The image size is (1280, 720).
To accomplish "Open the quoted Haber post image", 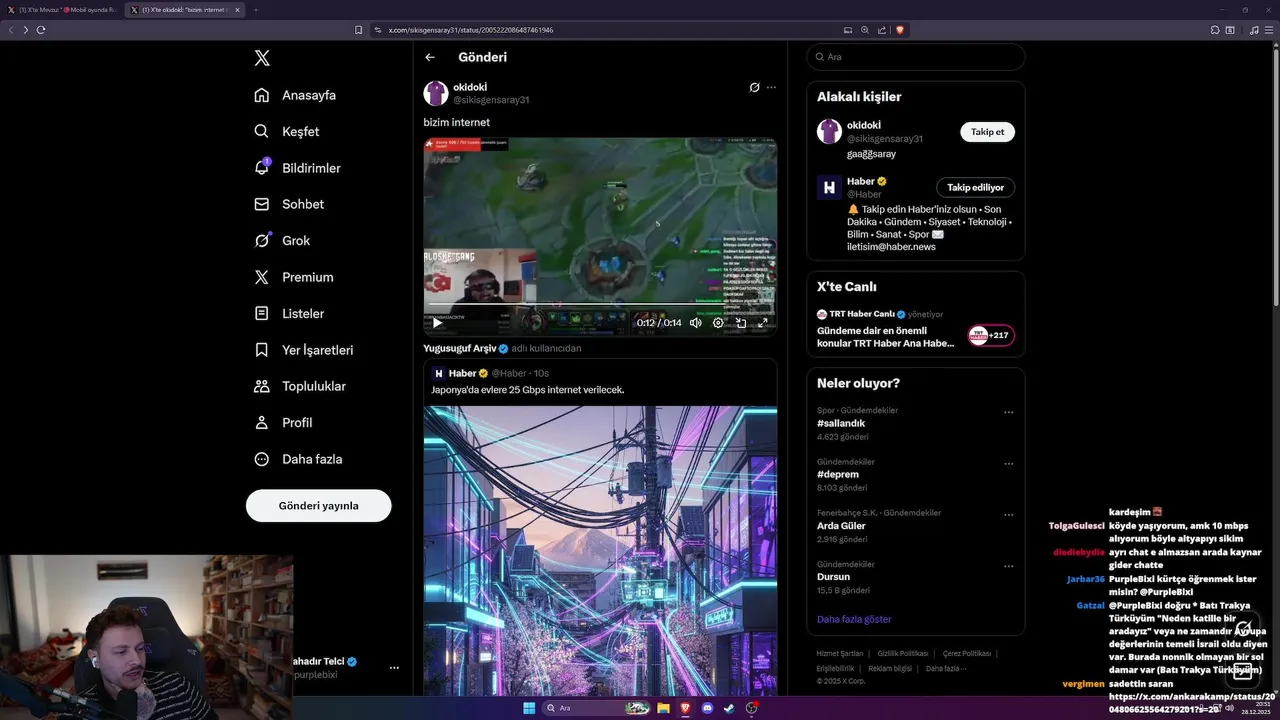I will coord(600,550).
